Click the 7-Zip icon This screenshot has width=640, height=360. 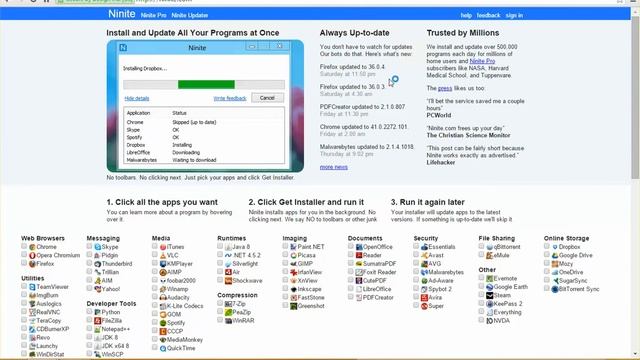pyautogui.click(x=228, y=304)
